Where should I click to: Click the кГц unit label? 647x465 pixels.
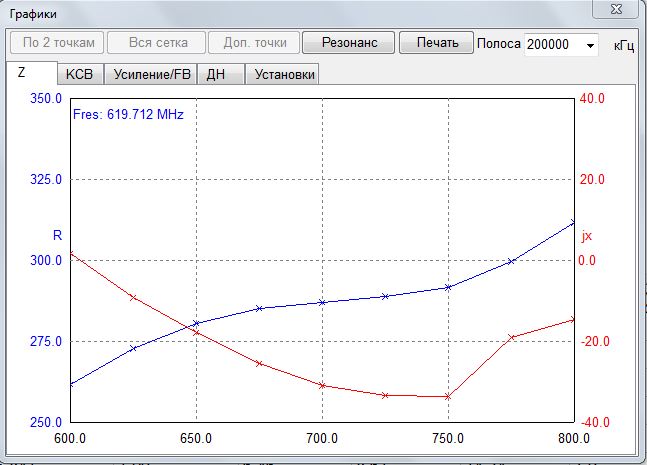coord(623,45)
